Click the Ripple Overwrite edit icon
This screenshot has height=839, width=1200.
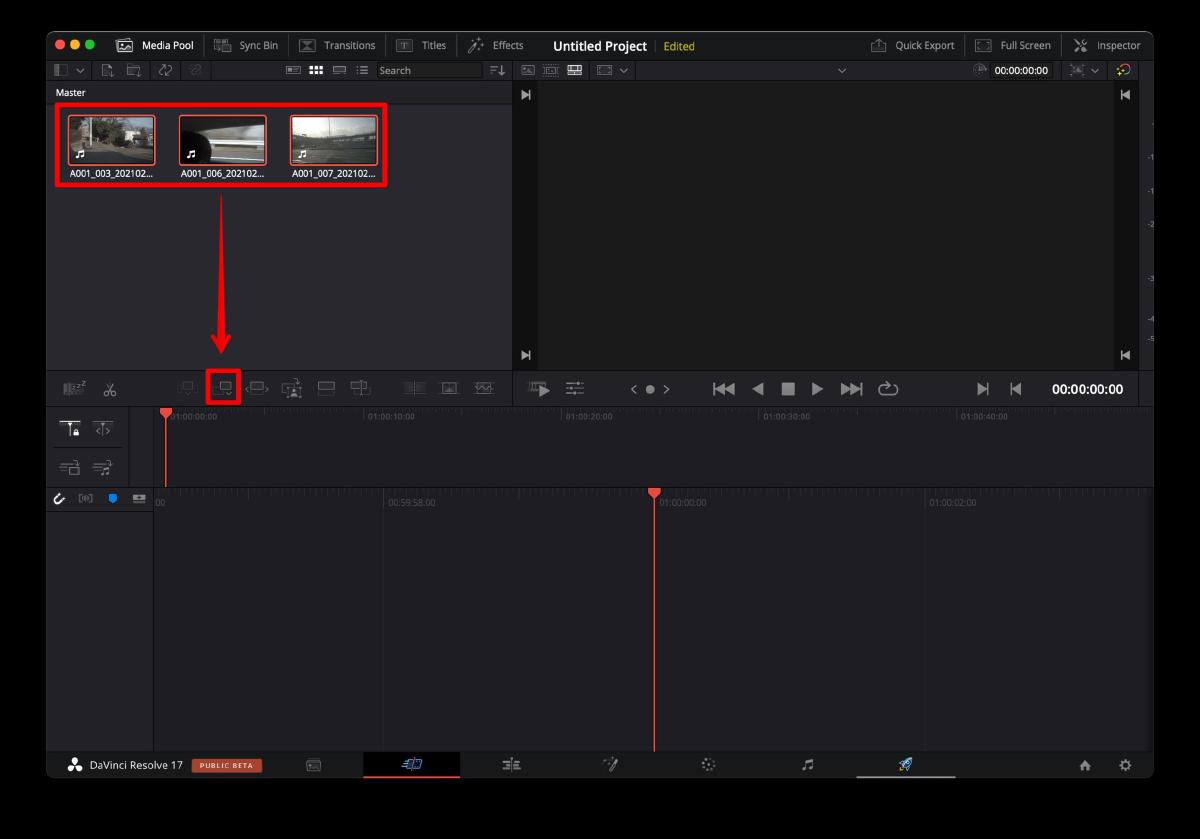(257, 388)
